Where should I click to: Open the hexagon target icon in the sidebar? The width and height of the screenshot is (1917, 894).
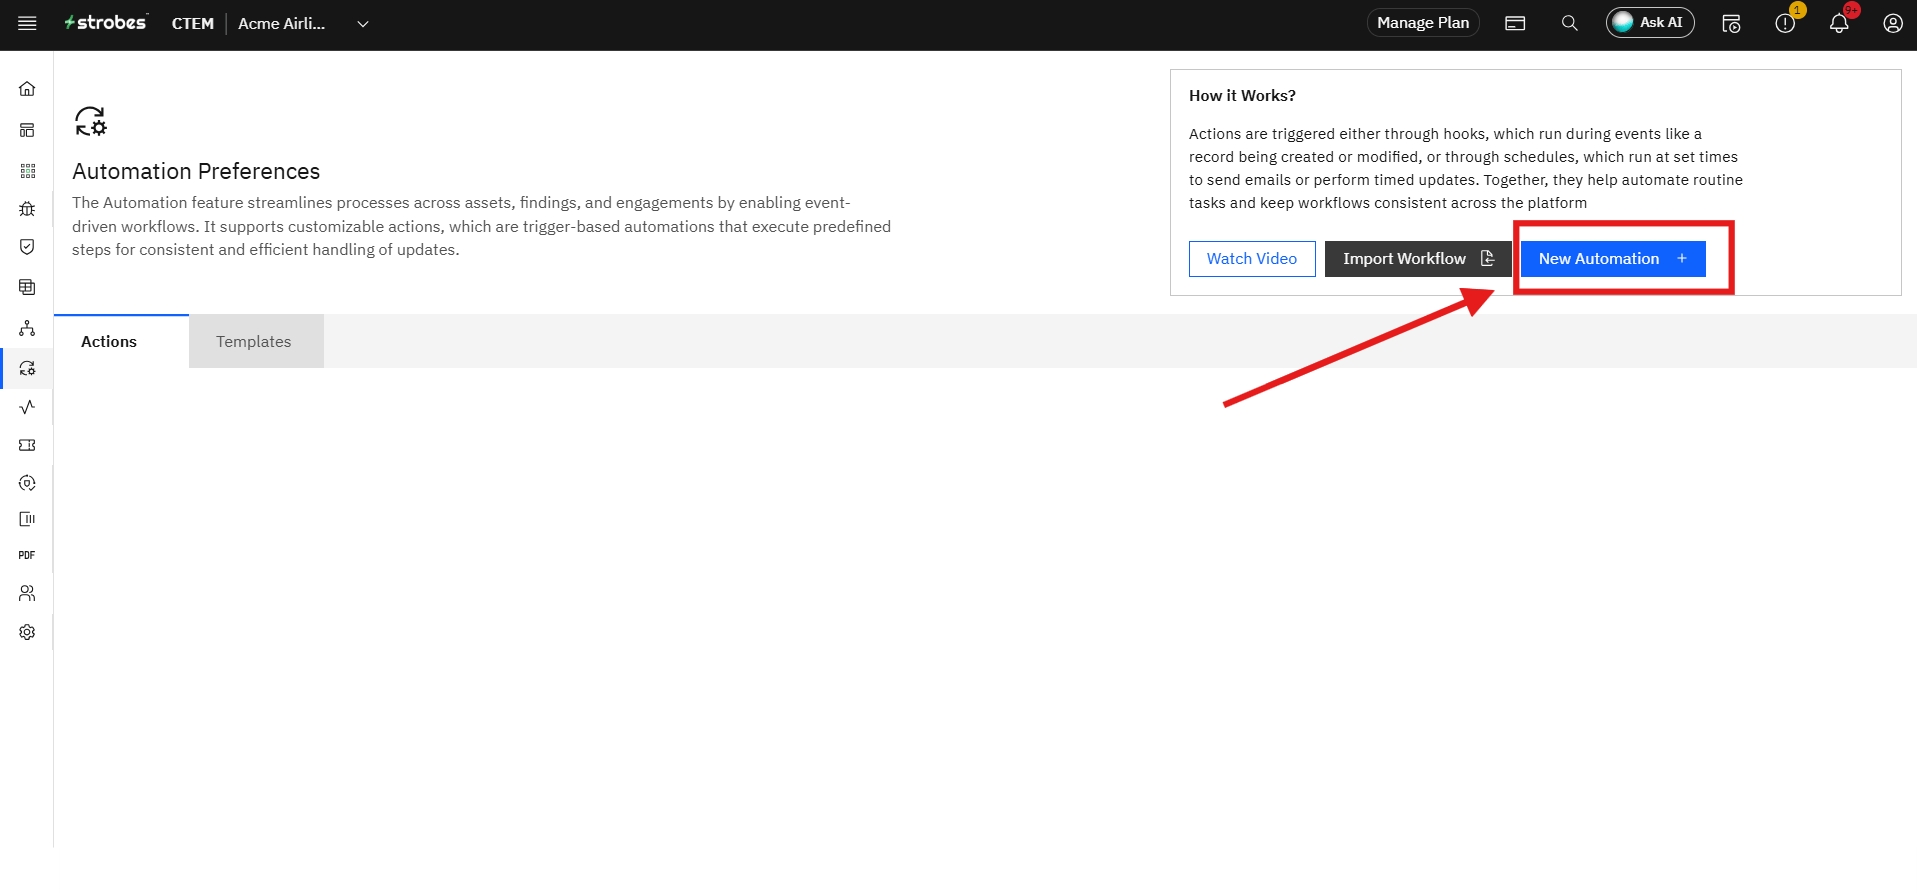tap(27, 483)
